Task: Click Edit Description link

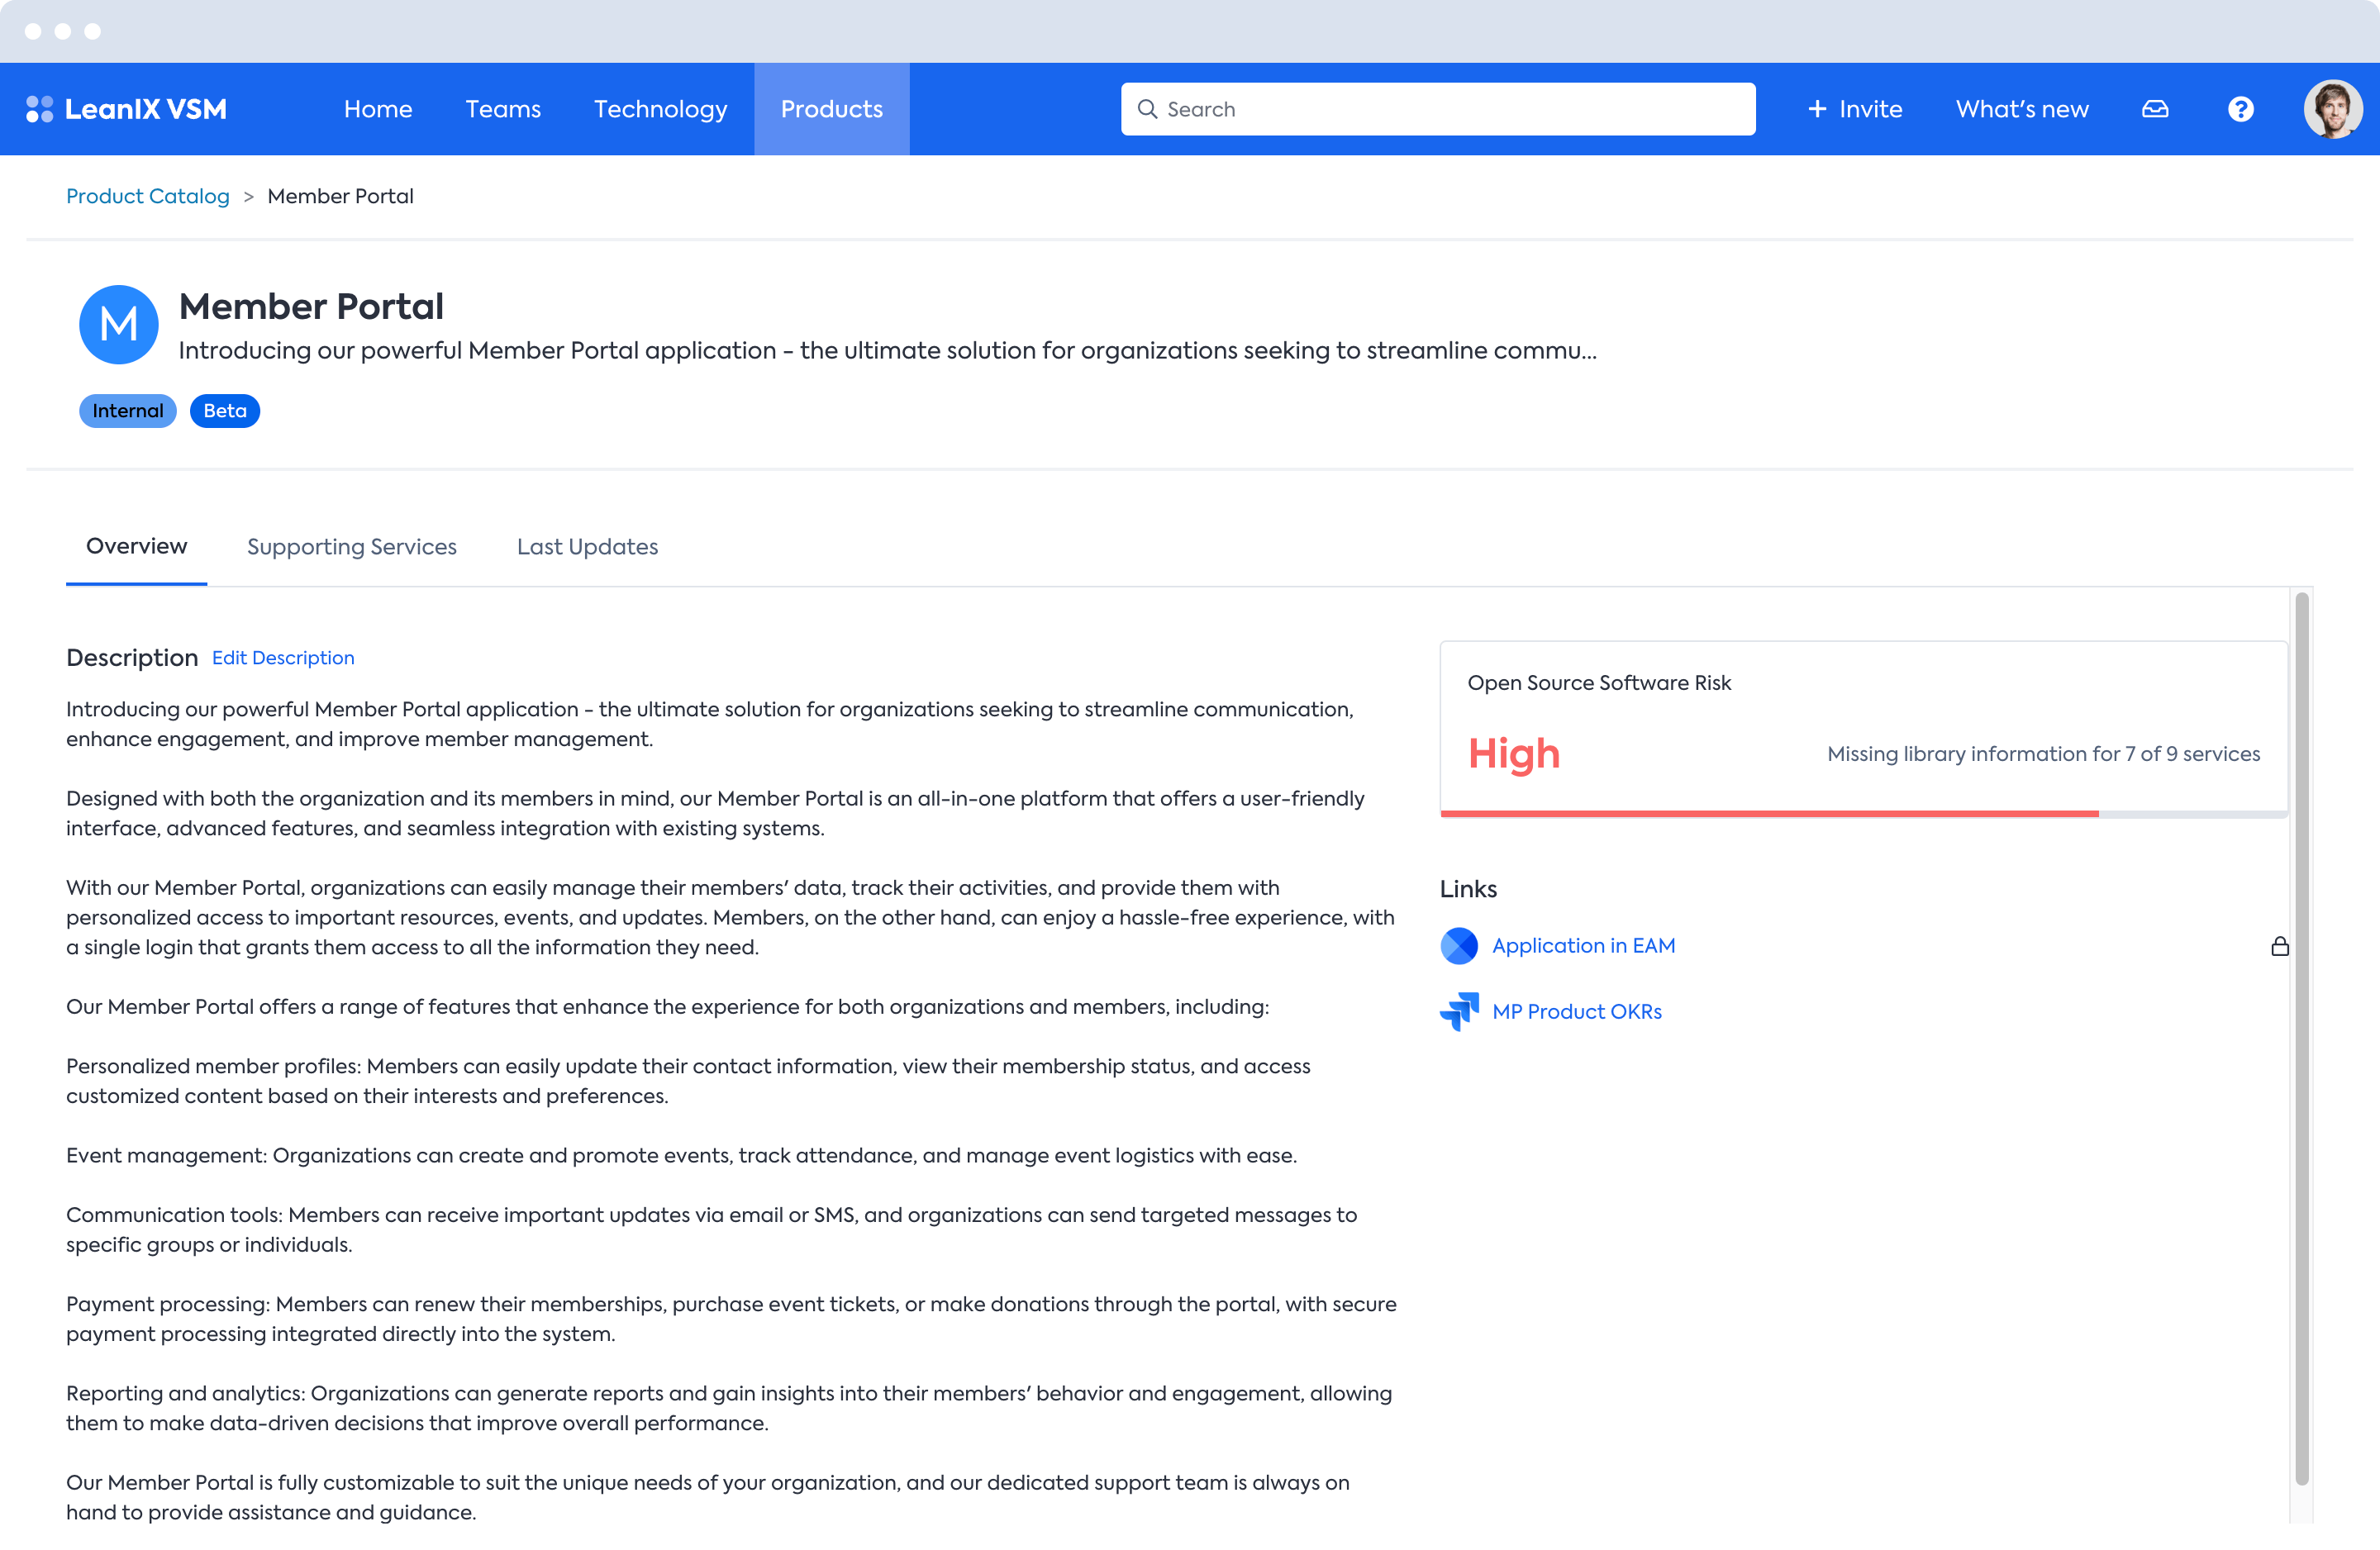Action: tap(283, 658)
